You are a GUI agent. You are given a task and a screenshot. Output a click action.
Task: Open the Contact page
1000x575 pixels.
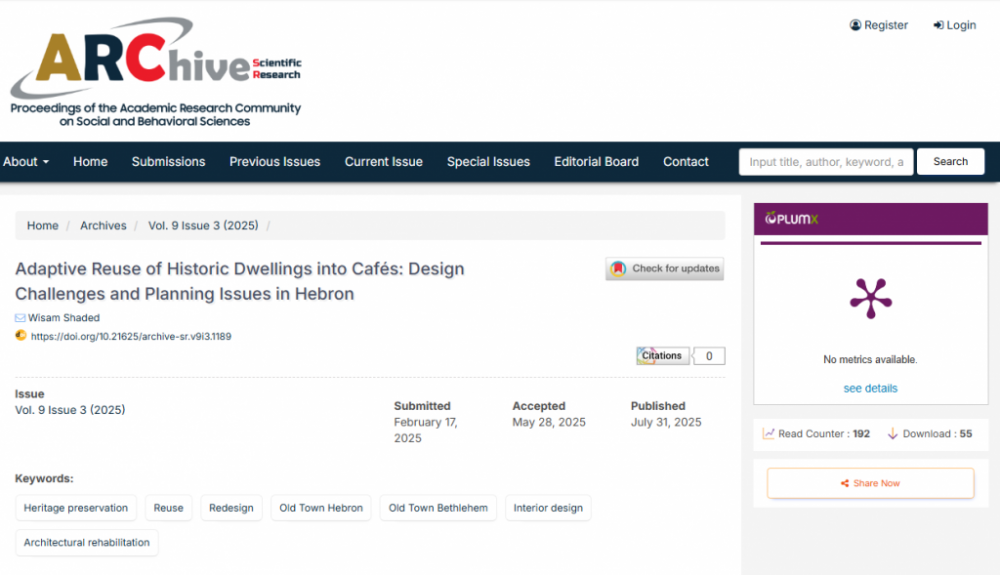(686, 162)
